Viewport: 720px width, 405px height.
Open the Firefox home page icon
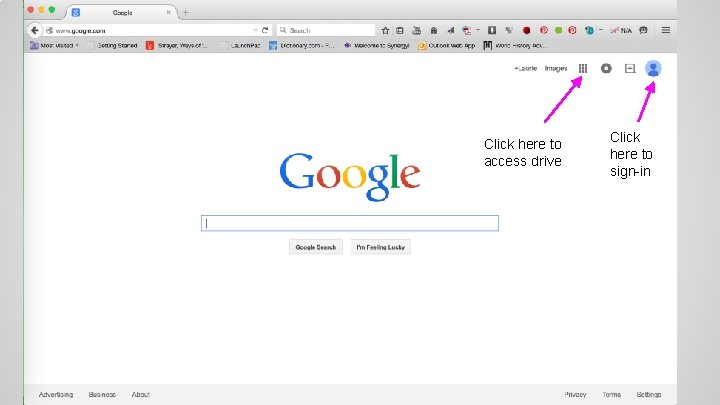pos(433,30)
